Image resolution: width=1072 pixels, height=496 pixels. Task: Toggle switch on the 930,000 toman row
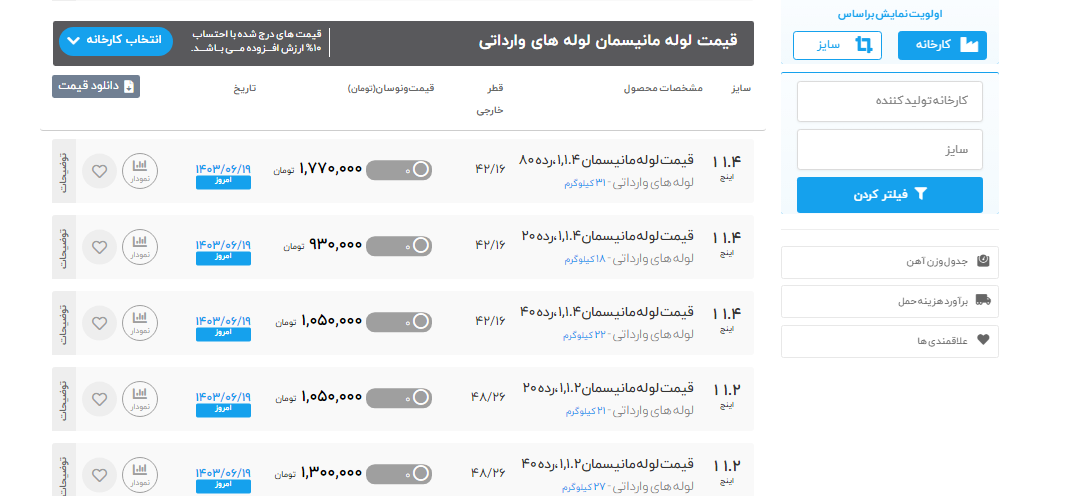399,246
